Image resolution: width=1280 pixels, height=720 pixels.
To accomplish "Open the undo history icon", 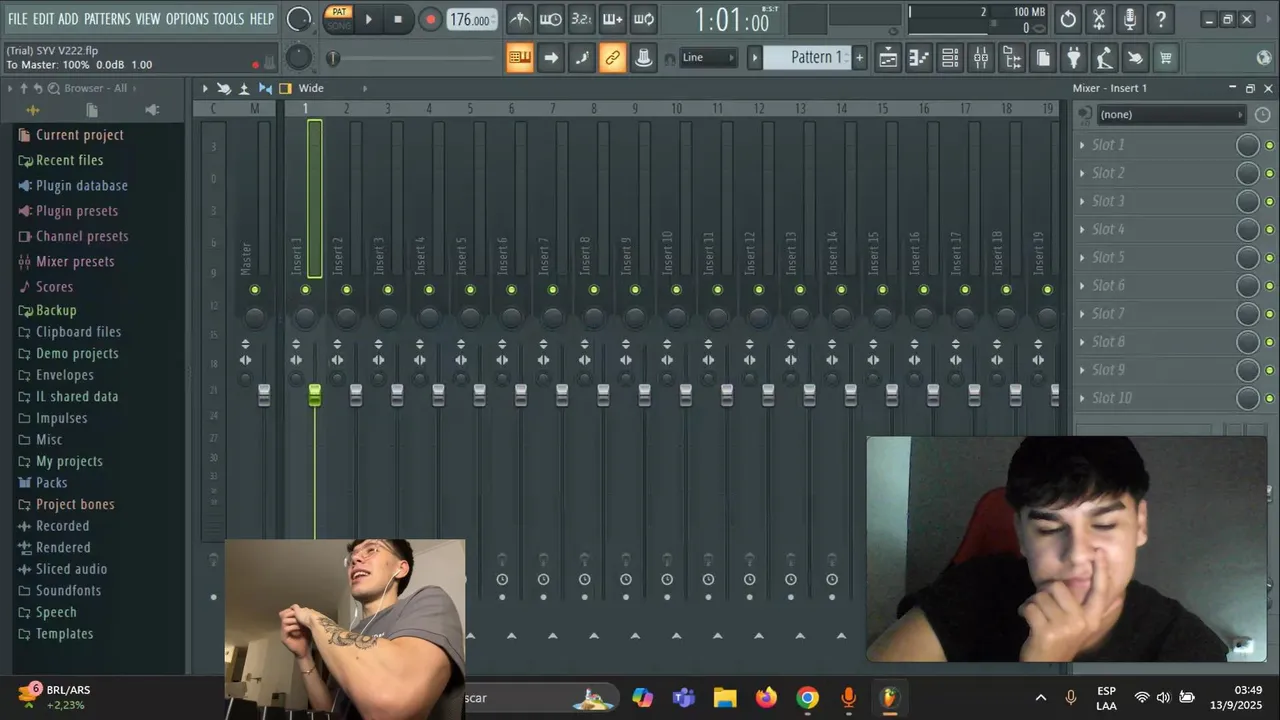I will point(1068,19).
